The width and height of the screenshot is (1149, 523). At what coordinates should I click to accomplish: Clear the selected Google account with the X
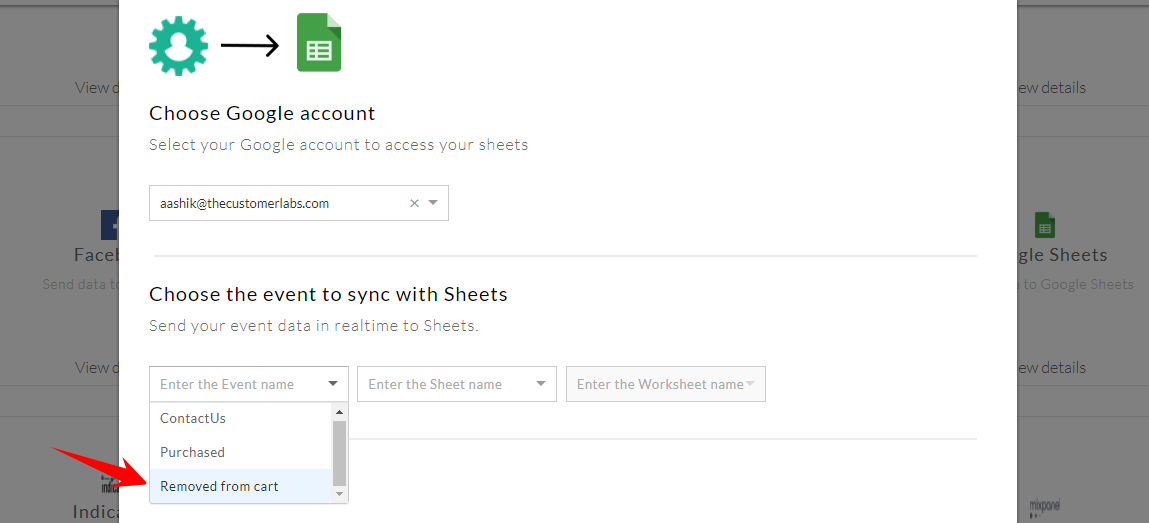click(x=415, y=203)
